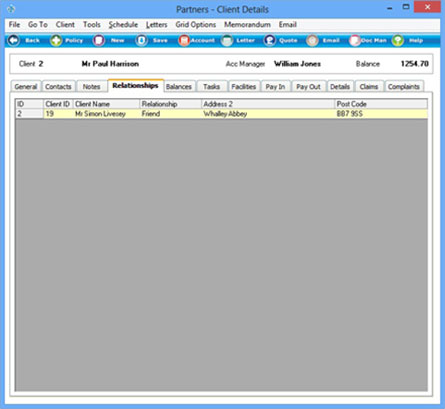Viewport: 445px width, 409px height.
Task: Click the Post Code column header
Action: 381,104
